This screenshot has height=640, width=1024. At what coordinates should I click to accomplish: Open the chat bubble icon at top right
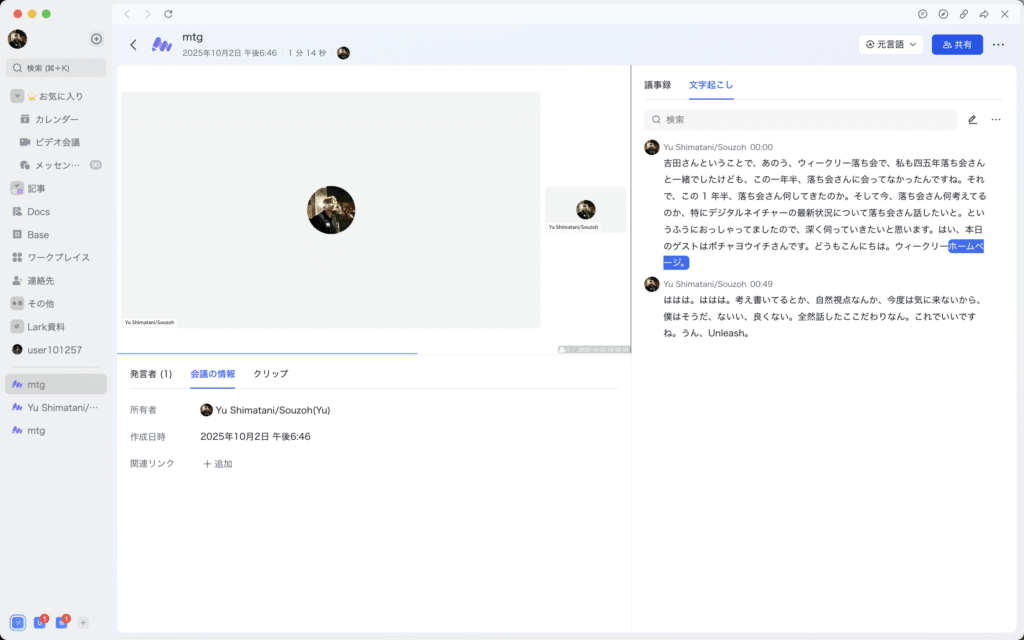click(922, 14)
